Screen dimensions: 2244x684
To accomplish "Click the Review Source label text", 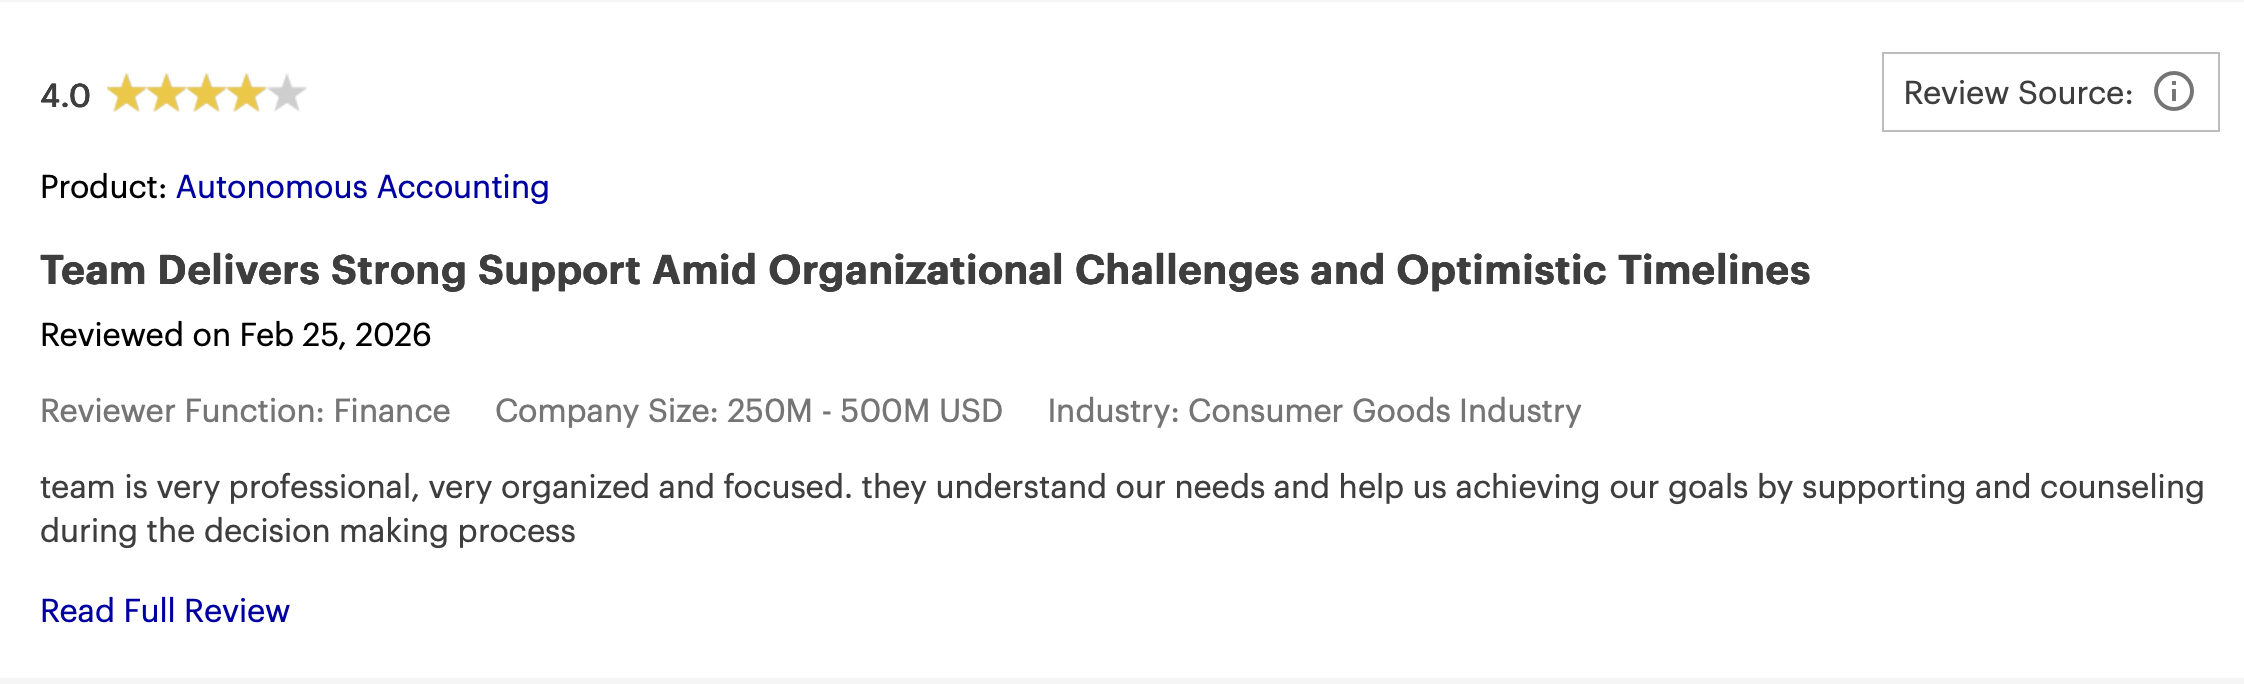I will (2018, 93).
